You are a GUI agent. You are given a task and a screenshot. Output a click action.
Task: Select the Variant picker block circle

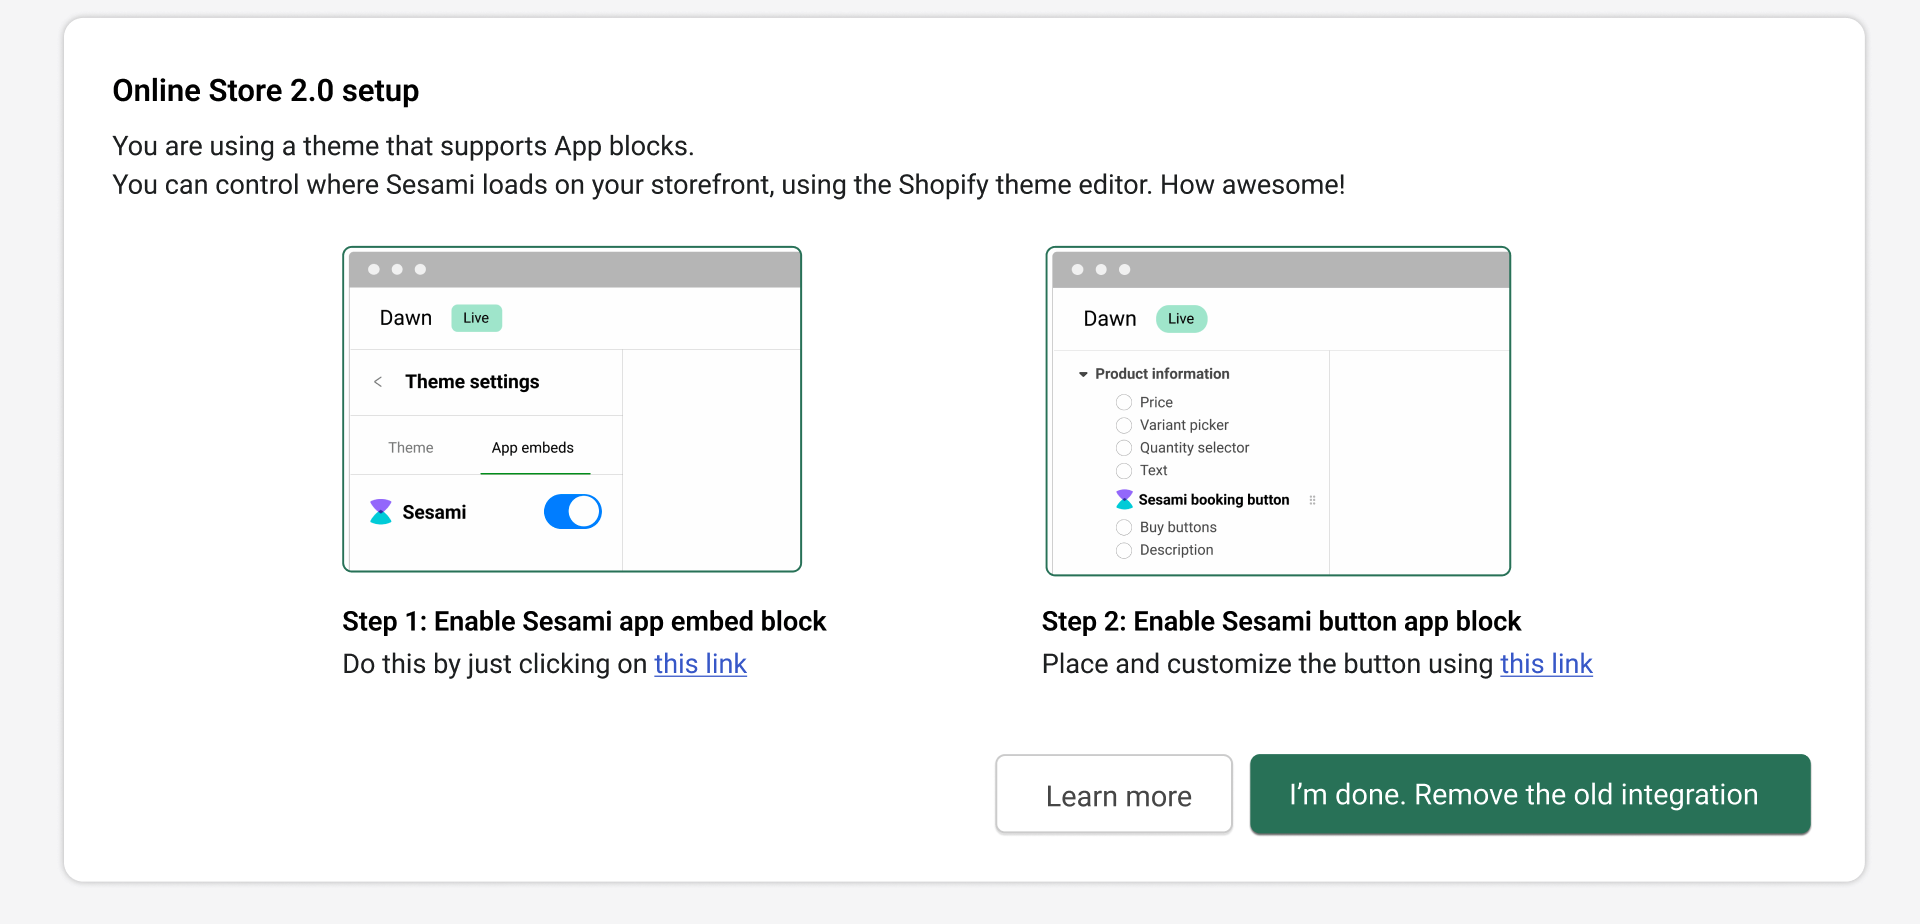pos(1124,425)
